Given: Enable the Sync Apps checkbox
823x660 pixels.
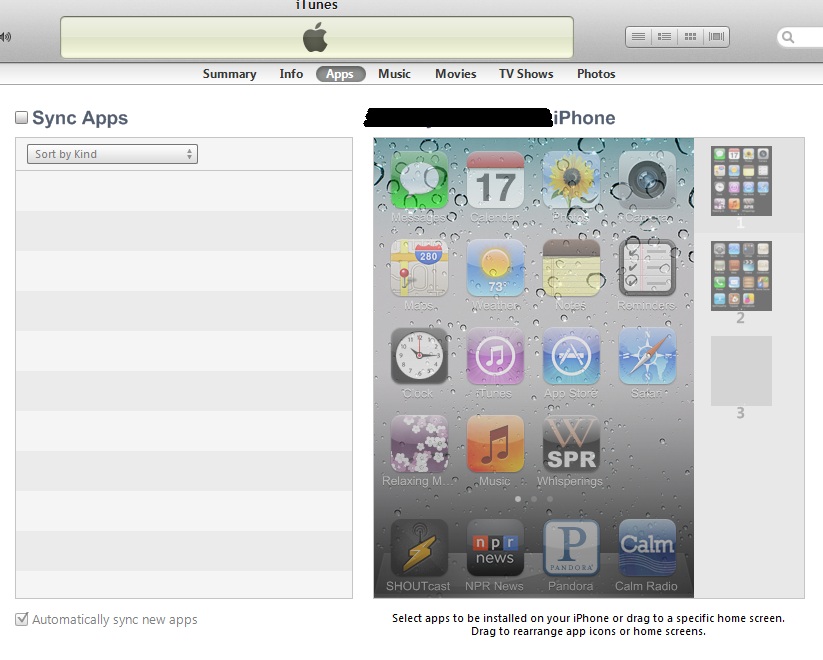Looking at the screenshot, I should coord(22,118).
